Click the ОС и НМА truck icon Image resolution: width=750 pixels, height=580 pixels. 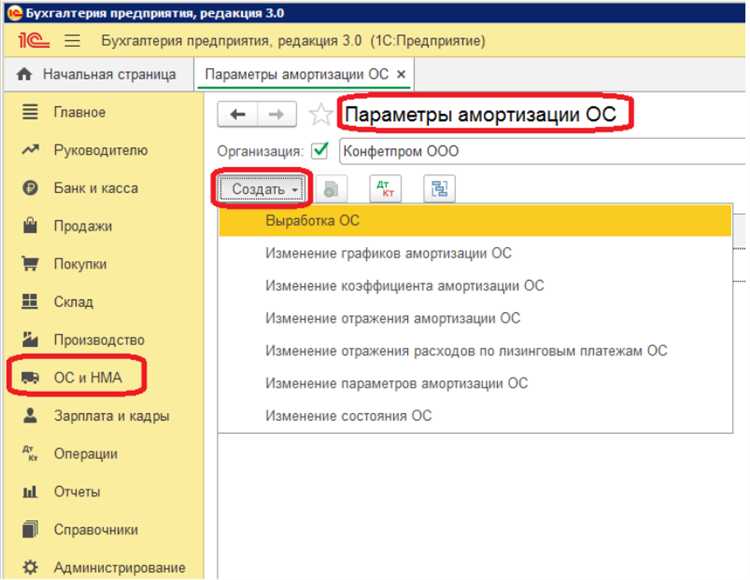(x=30, y=378)
